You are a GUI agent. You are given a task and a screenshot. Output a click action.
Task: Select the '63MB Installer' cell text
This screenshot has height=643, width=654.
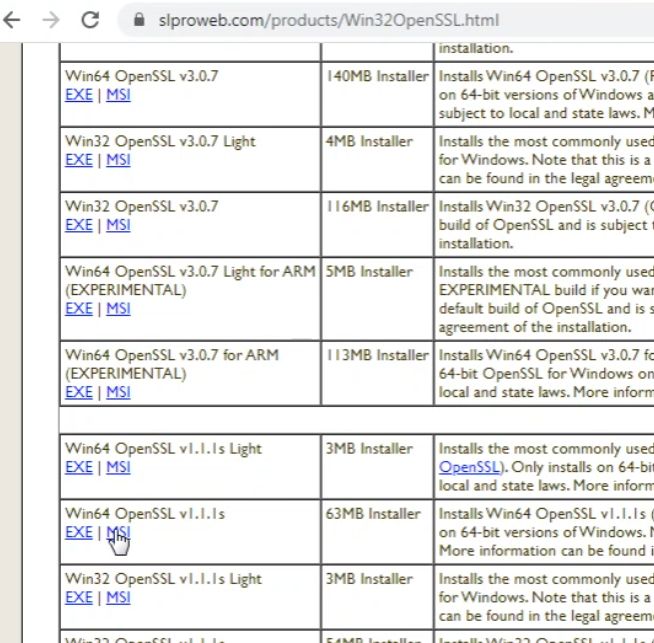(373, 513)
